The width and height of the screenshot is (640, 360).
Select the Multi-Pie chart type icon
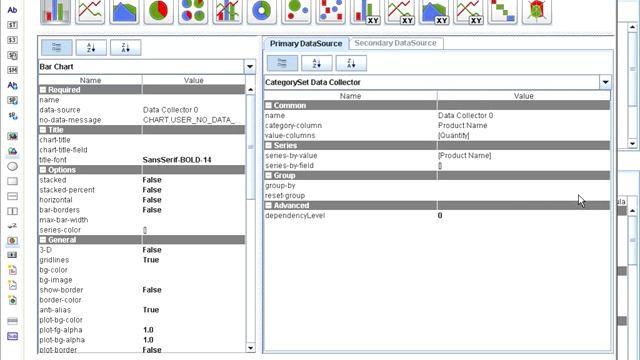click(193, 11)
